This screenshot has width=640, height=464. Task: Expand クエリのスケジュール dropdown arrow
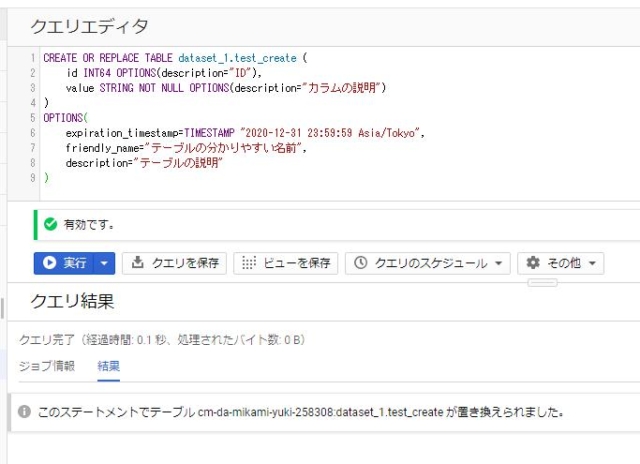[x=498, y=263]
